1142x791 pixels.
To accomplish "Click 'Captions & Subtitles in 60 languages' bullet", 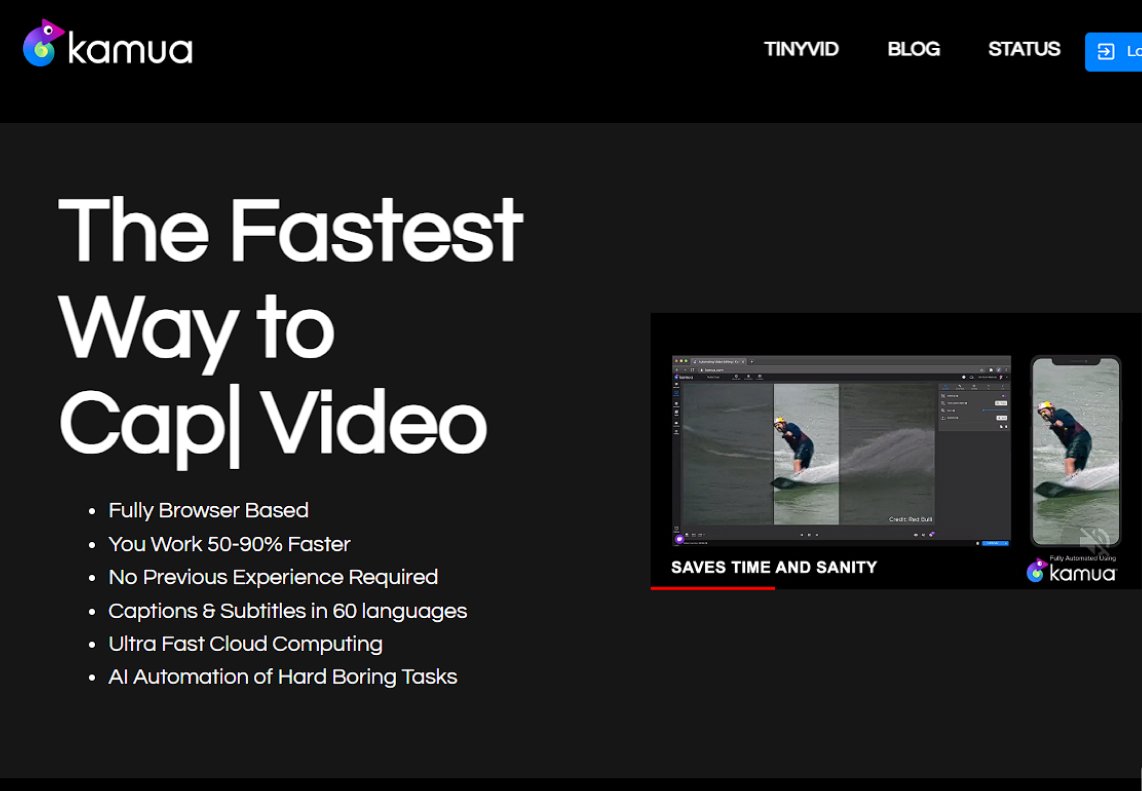I will click(x=288, y=610).
